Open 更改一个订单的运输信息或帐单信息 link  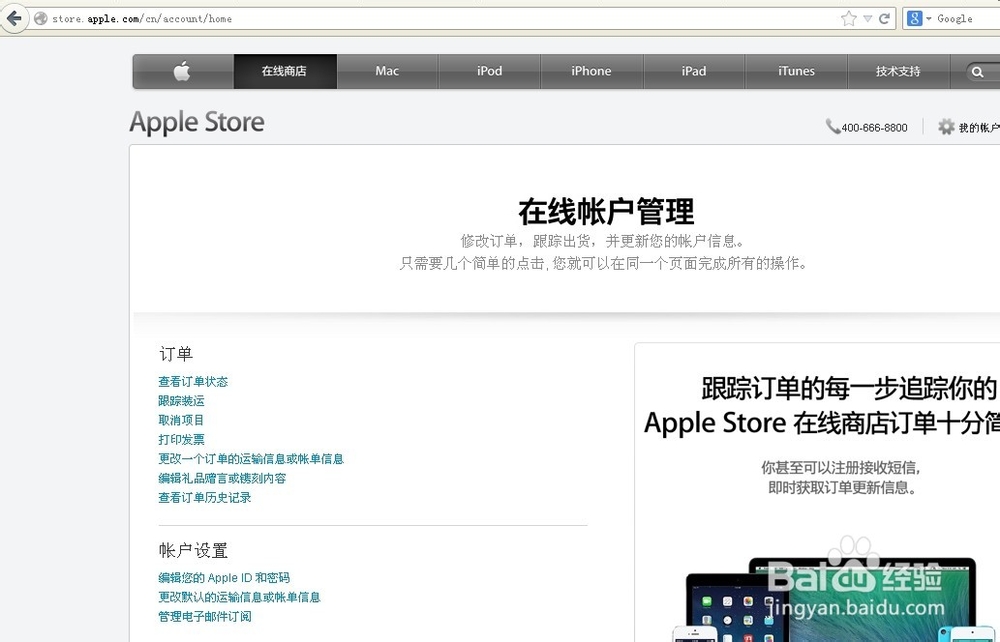coord(251,458)
